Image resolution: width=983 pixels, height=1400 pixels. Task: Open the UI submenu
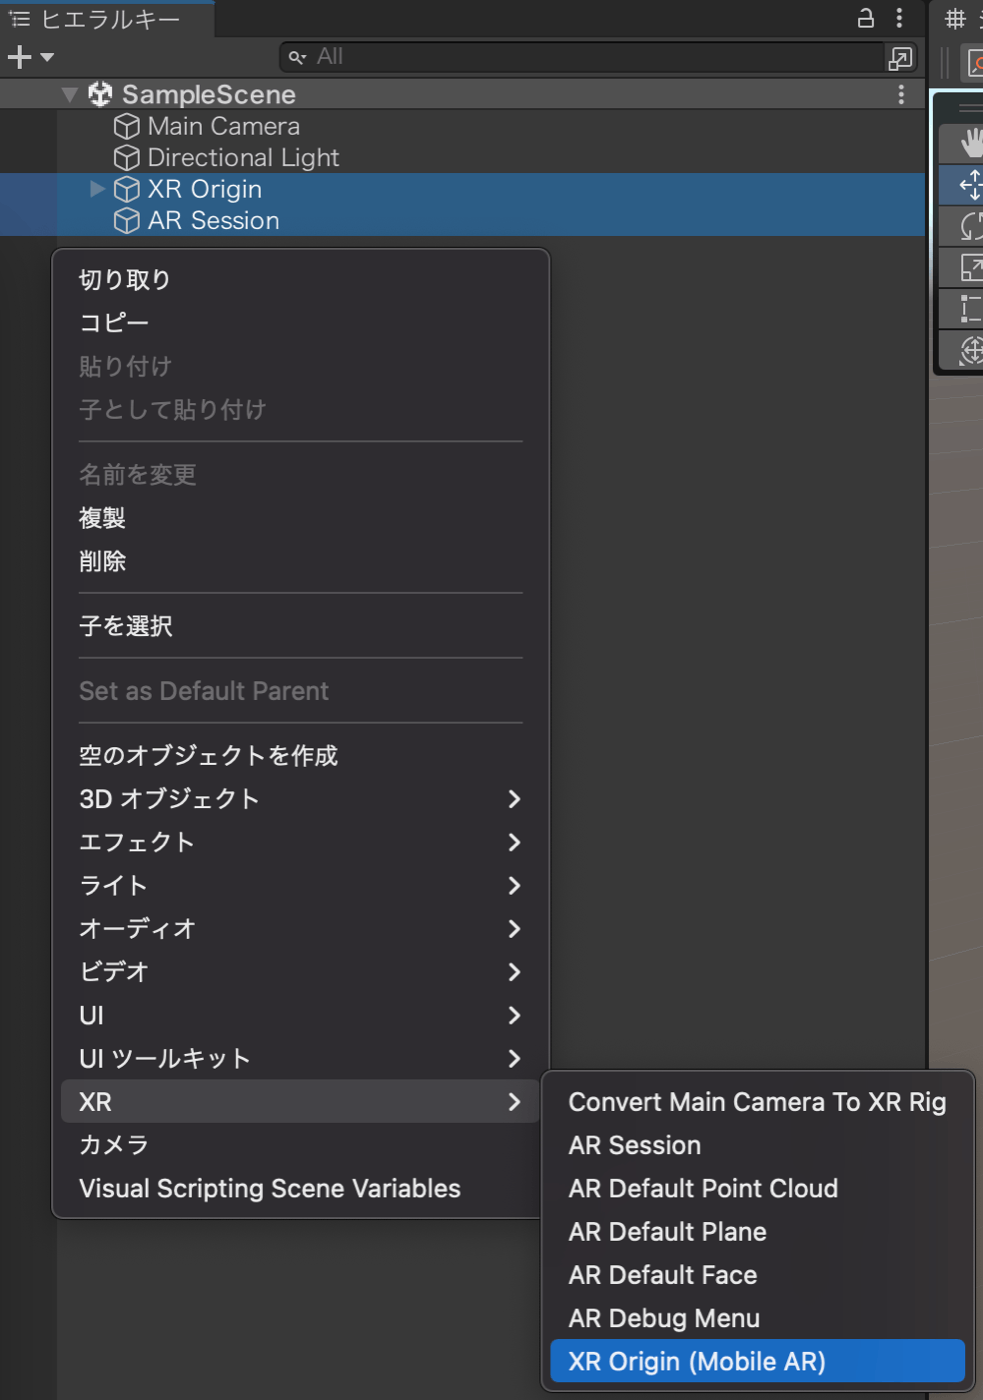click(300, 1015)
